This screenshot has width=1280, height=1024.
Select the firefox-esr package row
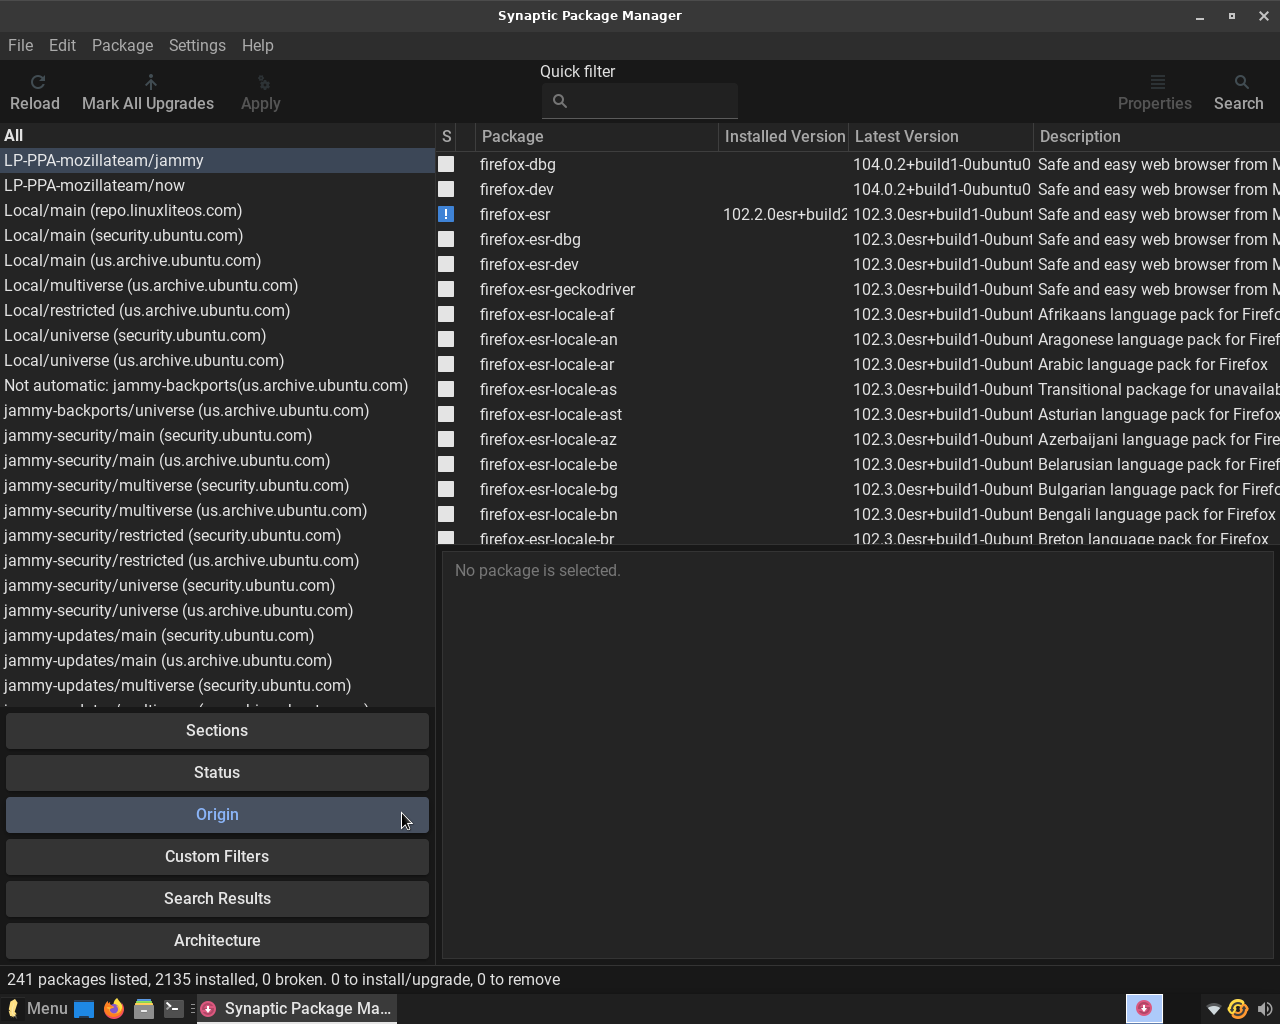tap(858, 214)
